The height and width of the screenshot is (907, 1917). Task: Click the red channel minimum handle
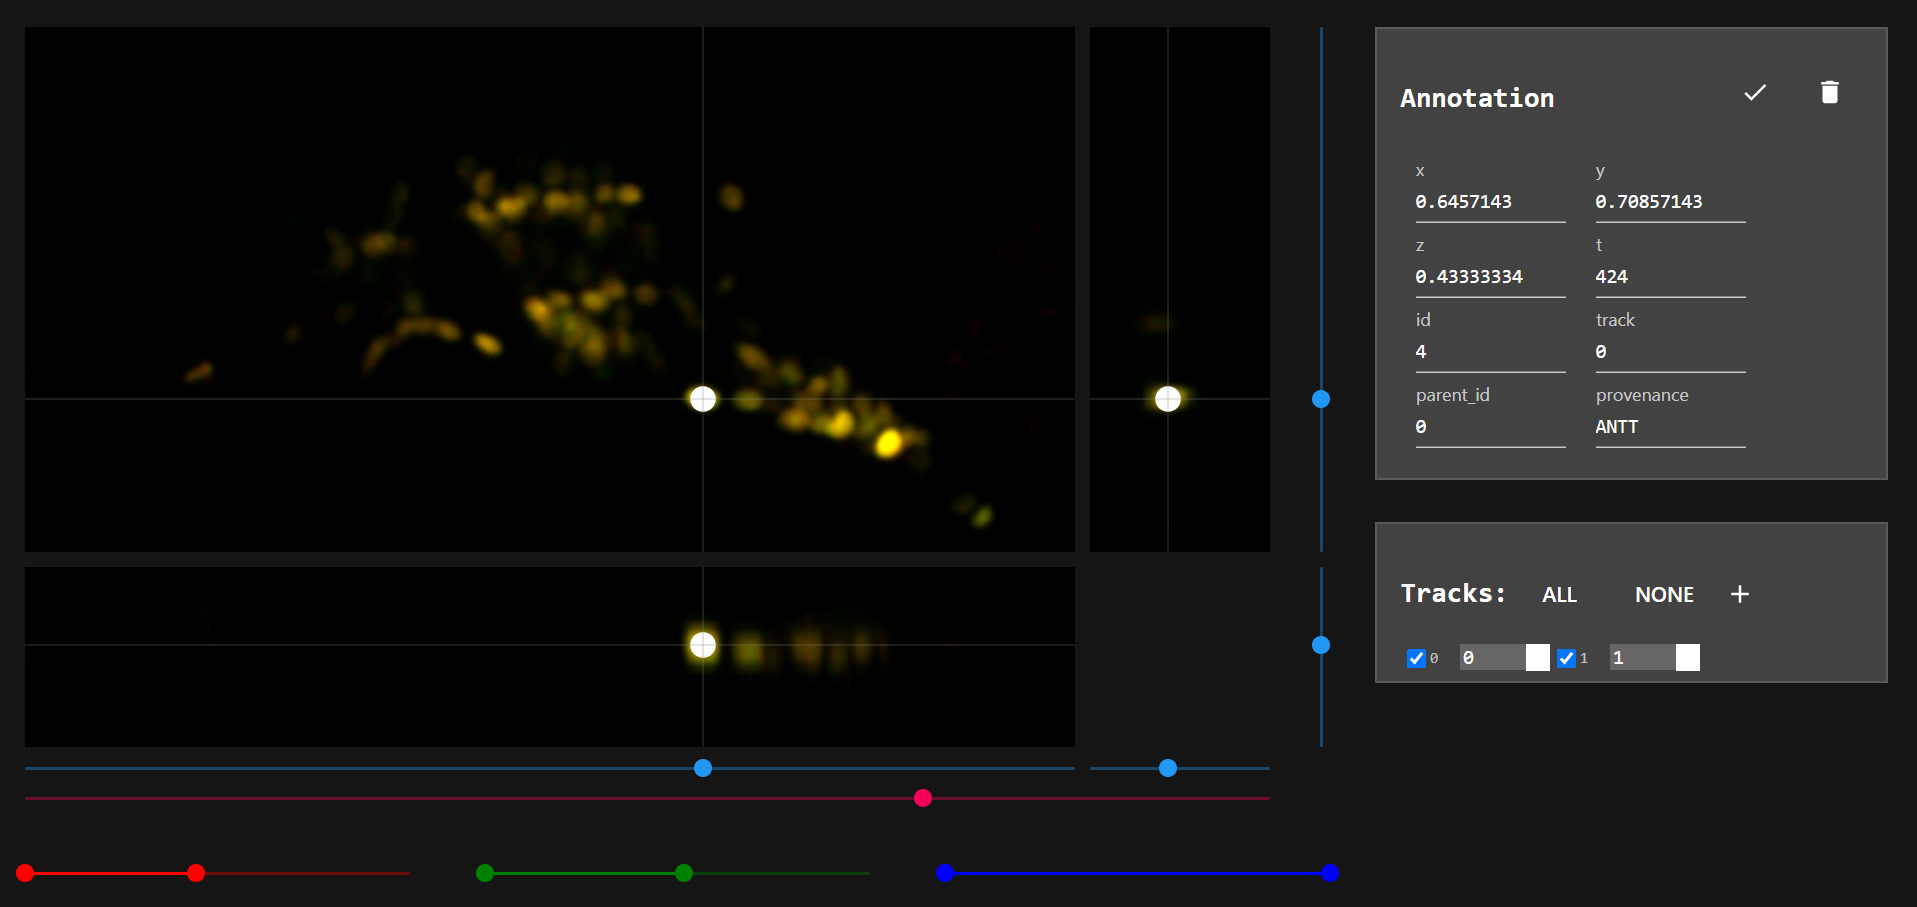coord(25,873)
